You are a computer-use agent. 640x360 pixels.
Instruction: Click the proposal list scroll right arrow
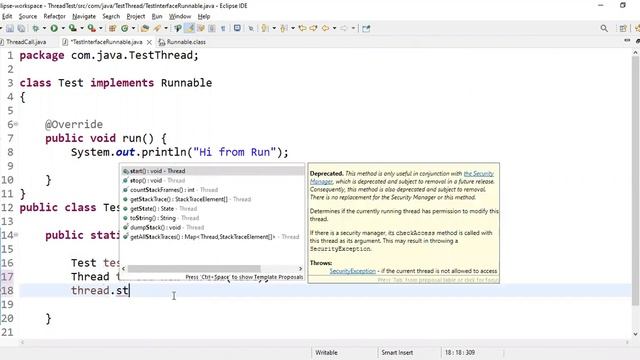point(300,268)
